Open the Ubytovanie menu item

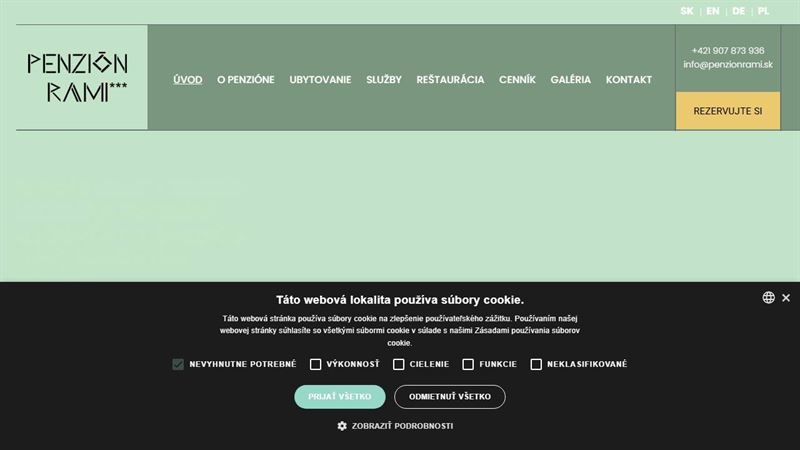tap(320, 80)
